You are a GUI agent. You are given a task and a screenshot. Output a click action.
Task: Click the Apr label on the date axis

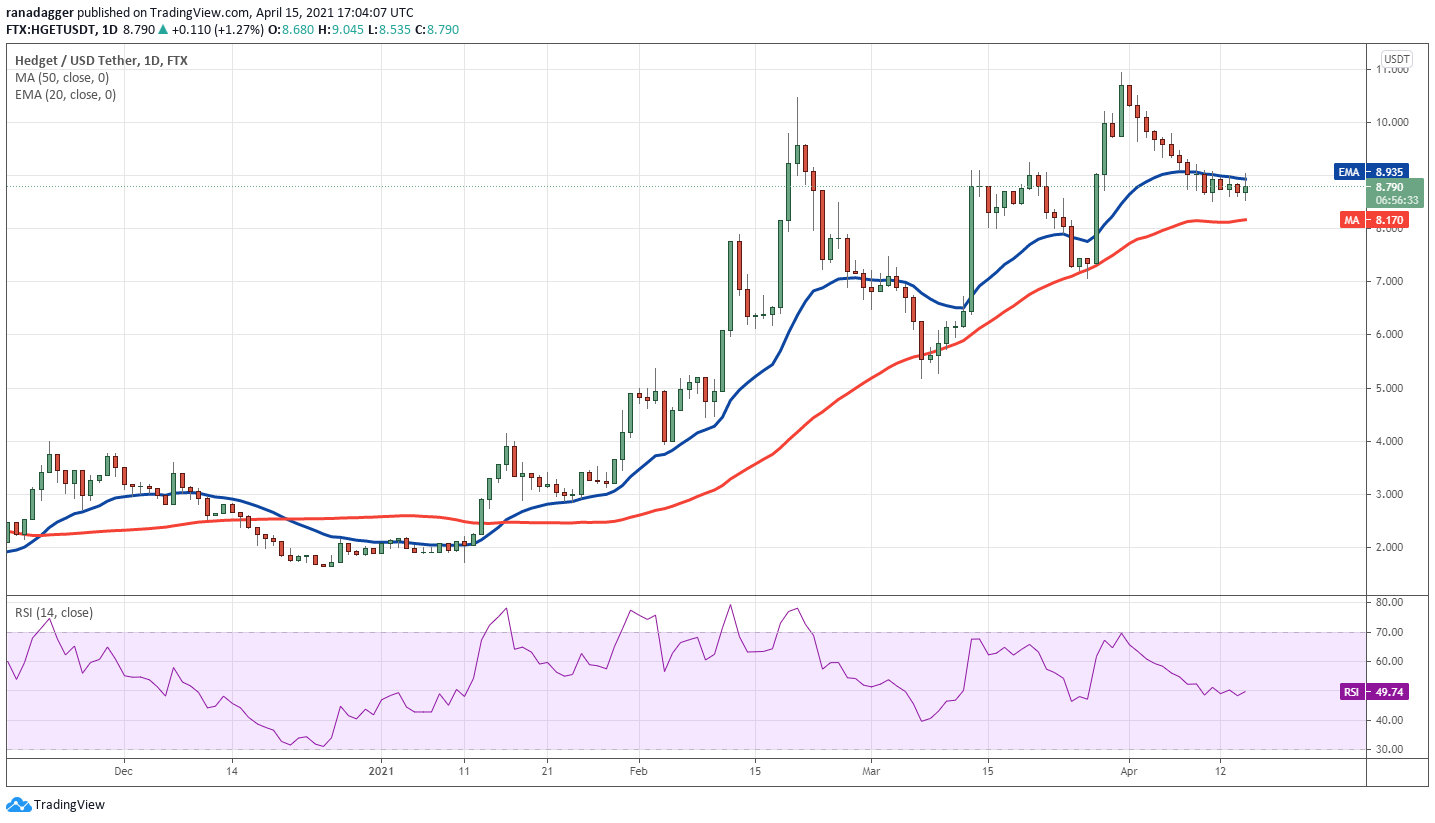coord(1128,772)
